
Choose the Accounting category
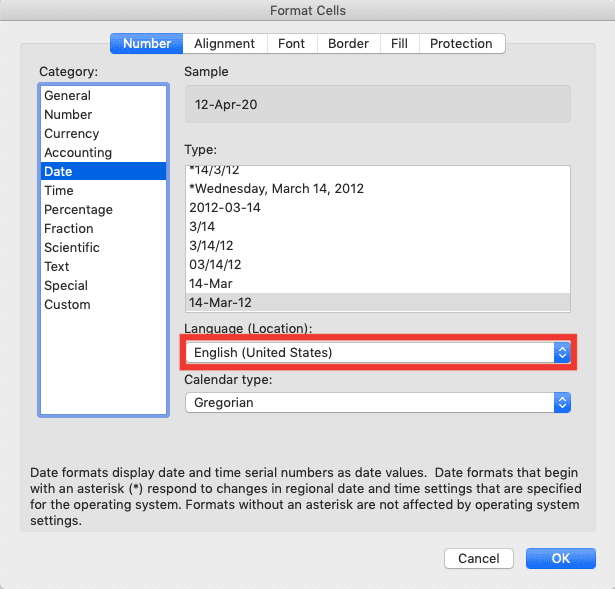pos(104,153)
